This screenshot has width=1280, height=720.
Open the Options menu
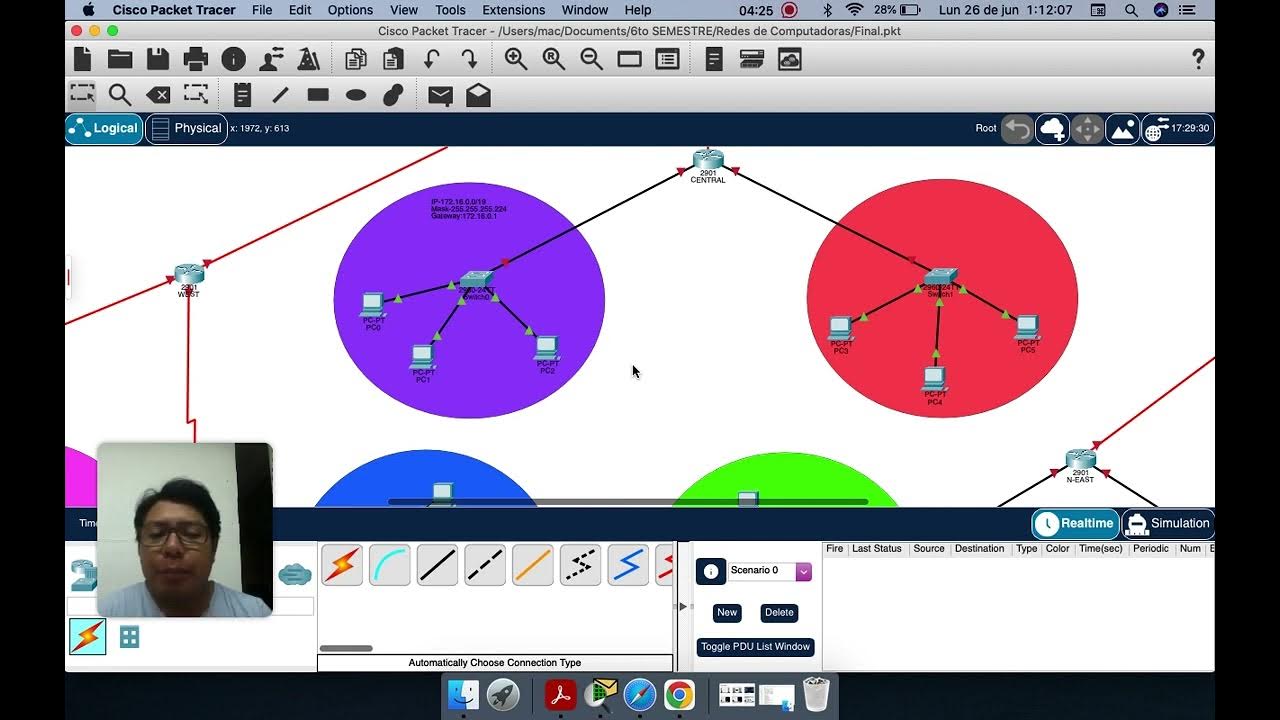tap(350, 10)
